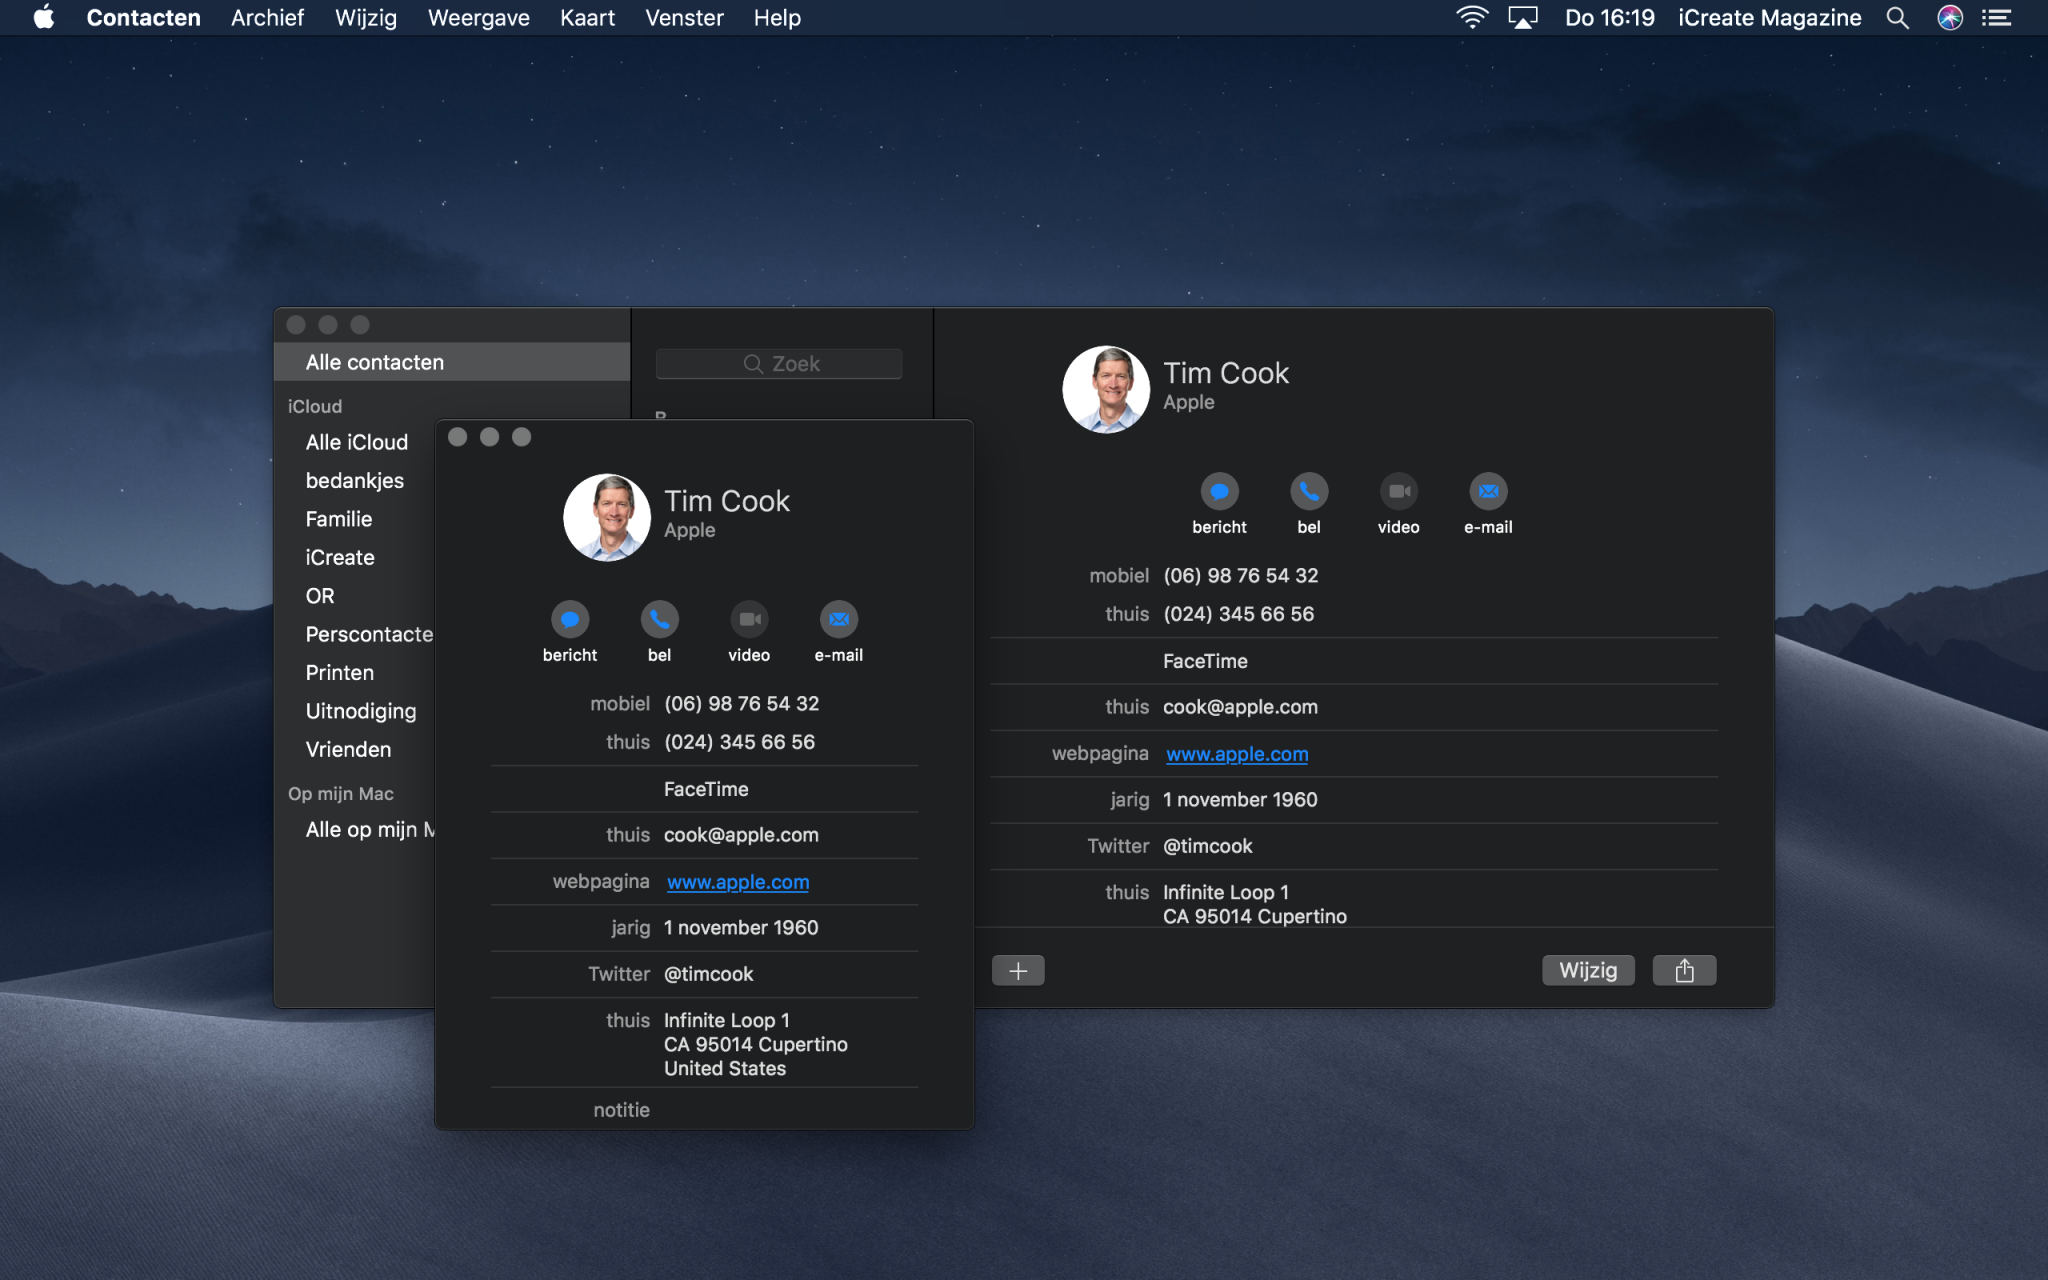
Task: Click bericht icon in floating contact card
Action: [x=570, y=620]
